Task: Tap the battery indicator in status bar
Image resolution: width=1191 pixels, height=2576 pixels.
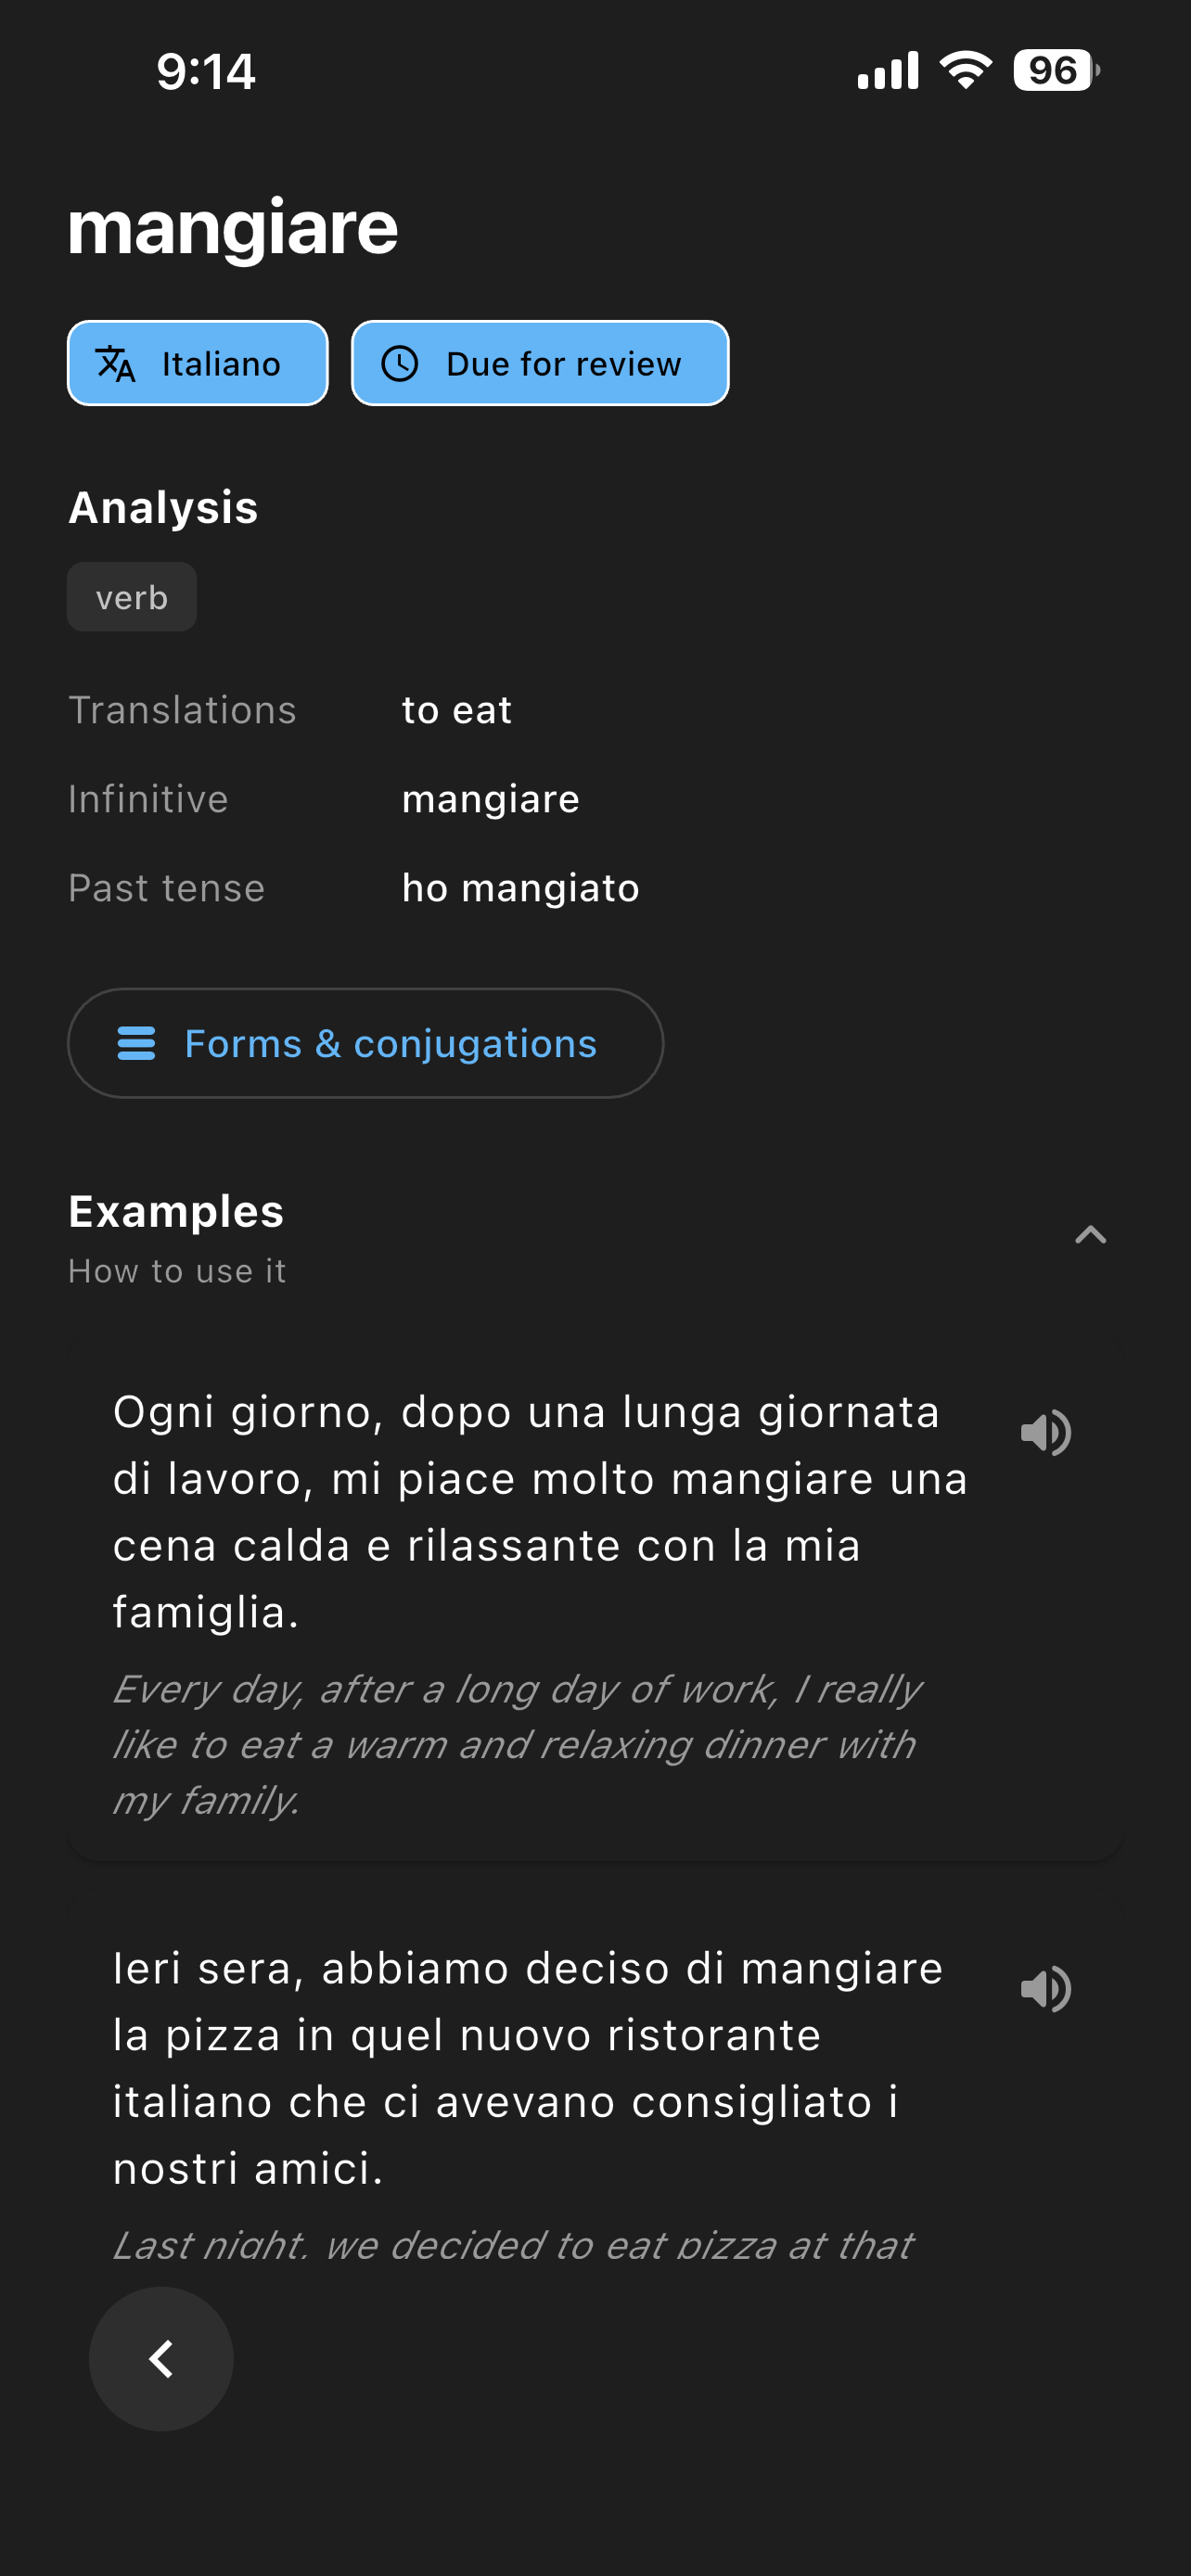Action: 1056,71
